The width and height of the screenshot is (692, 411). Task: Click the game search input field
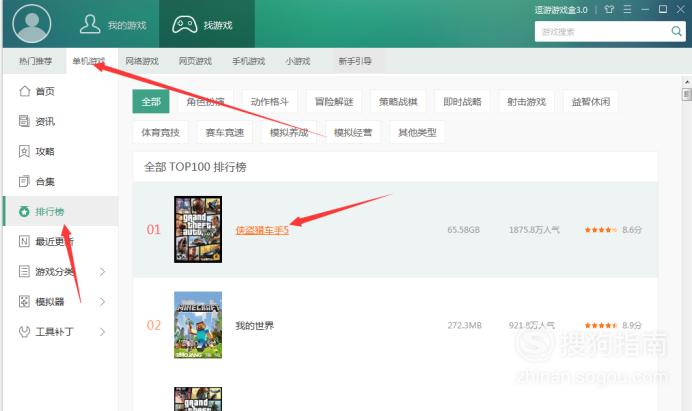[602, 31]
